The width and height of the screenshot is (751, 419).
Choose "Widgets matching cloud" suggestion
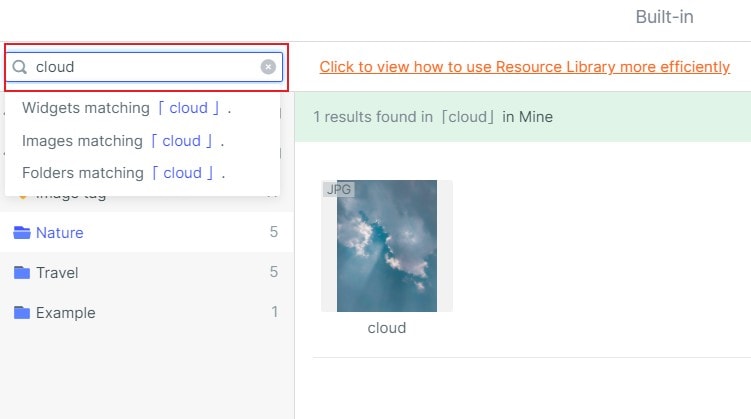tap(126, 108)
